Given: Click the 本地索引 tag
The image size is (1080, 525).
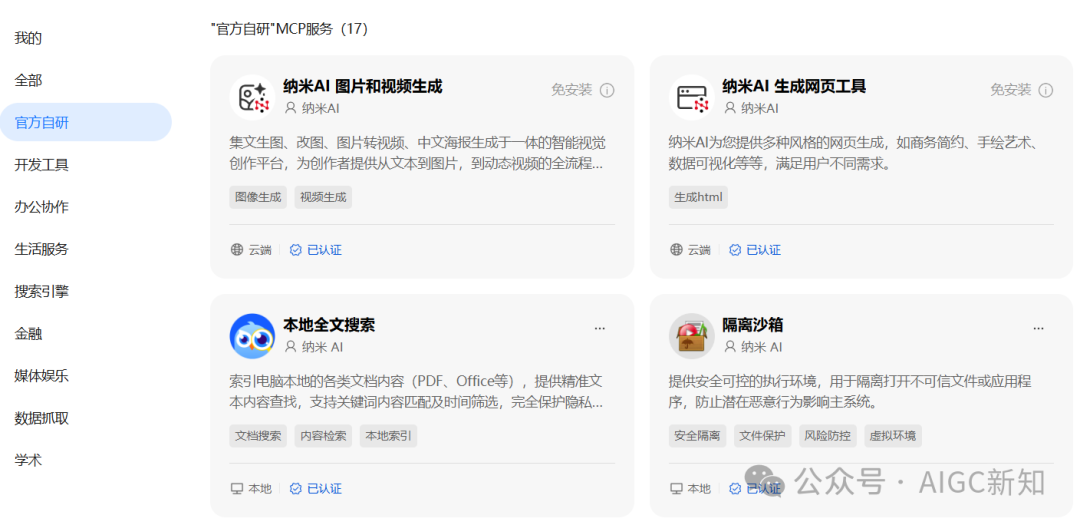Looking at the screenshot, I should click(x=388, y=436).
